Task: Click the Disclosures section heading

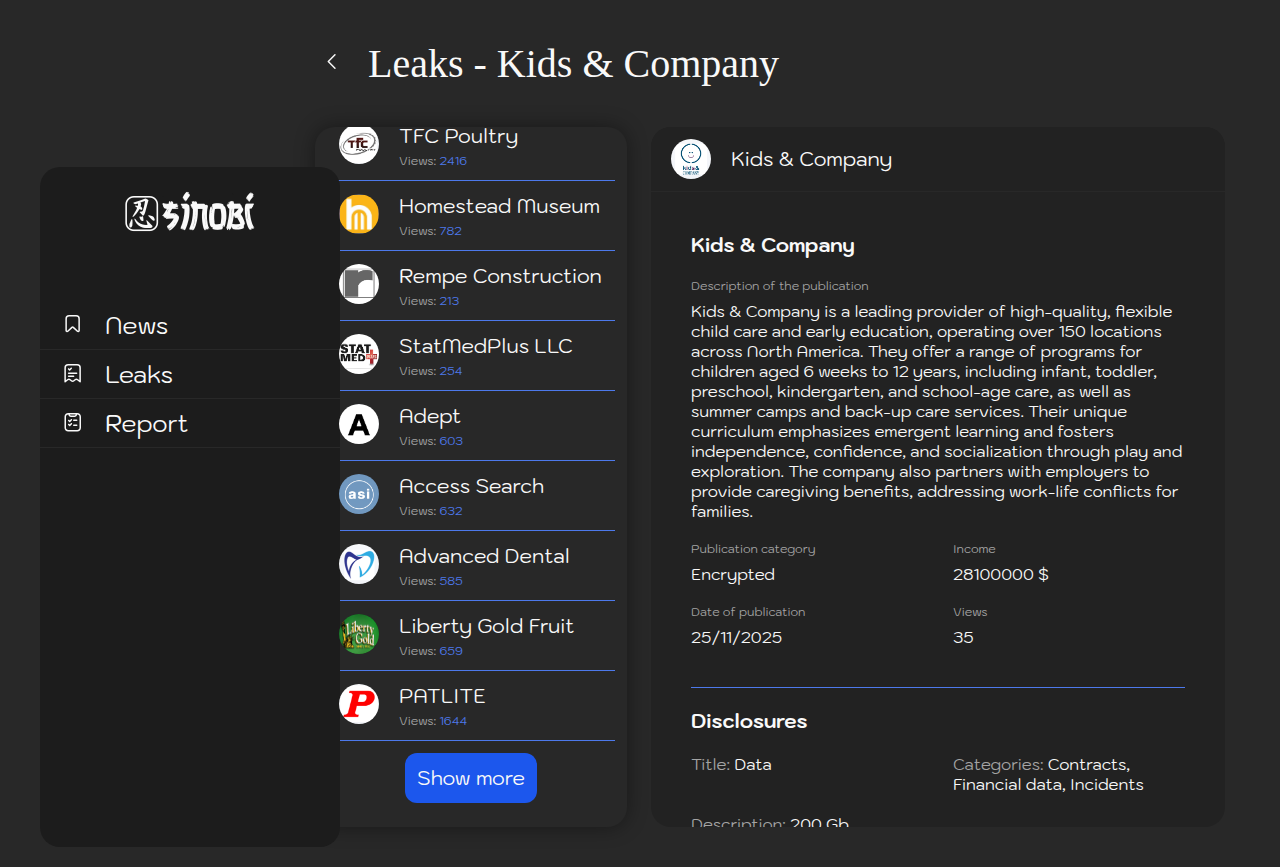Action: click(x=749, y=721)
